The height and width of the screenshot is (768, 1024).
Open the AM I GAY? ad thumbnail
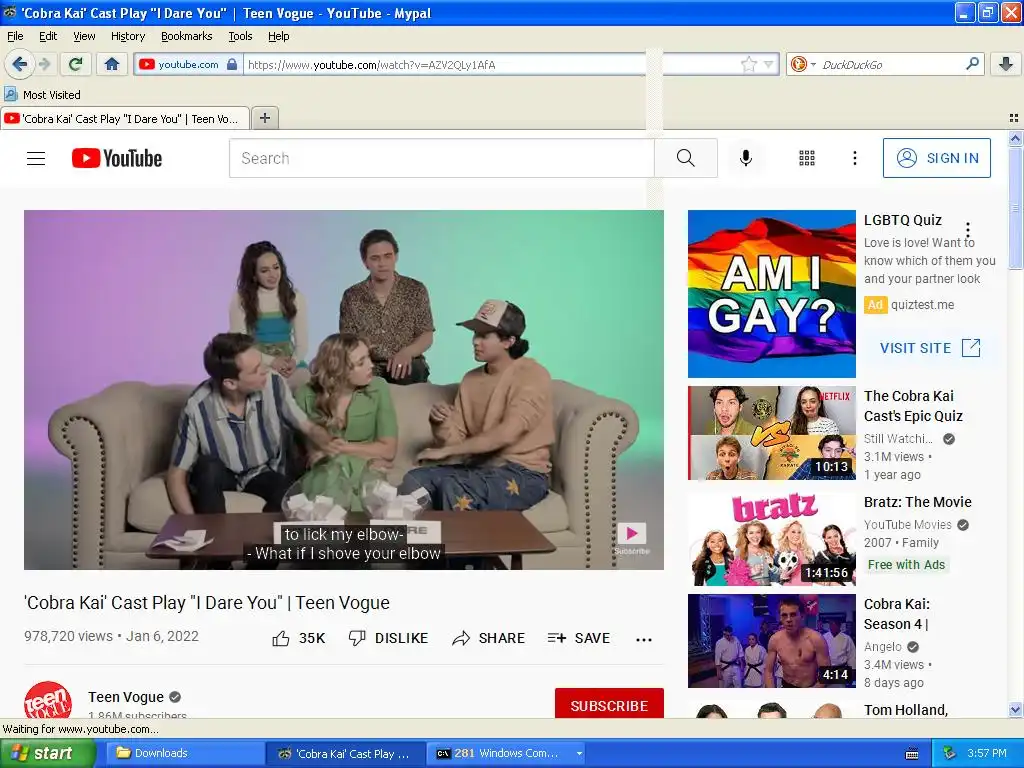(771, 294)
